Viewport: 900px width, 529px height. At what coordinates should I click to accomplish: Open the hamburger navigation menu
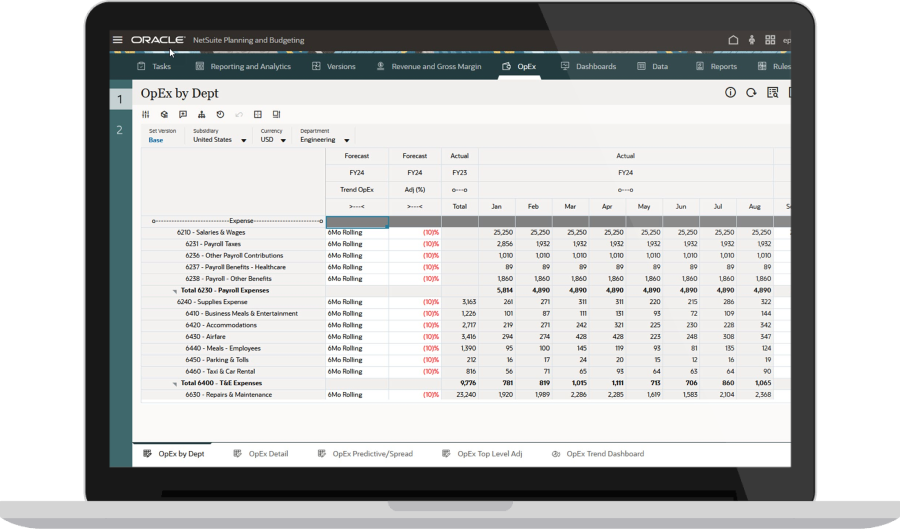(x=118, y=40)
